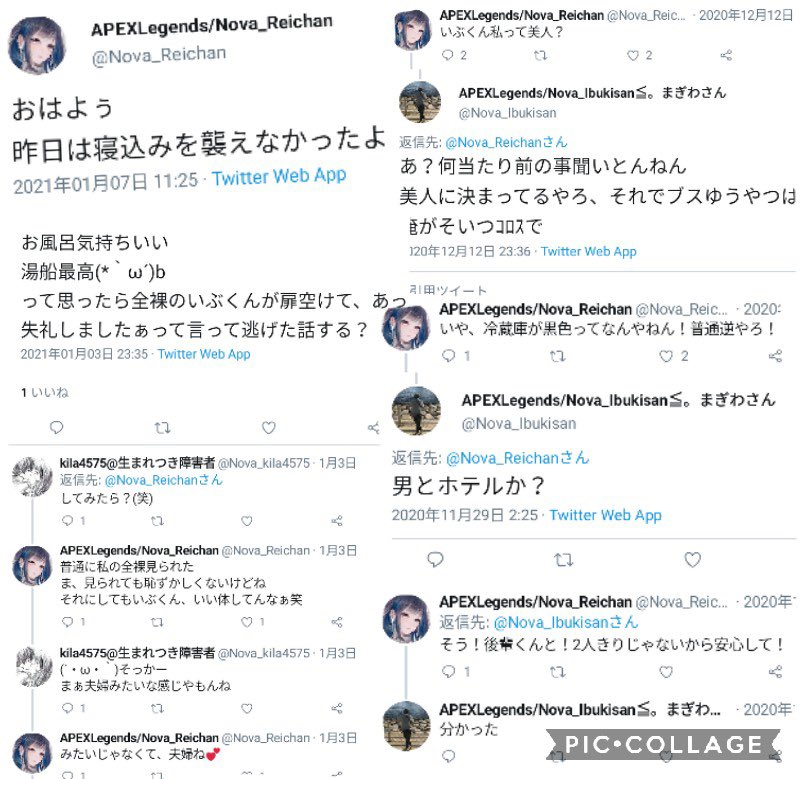Like the 冷蔵庫が黒色 tweet

click(666, 356)
